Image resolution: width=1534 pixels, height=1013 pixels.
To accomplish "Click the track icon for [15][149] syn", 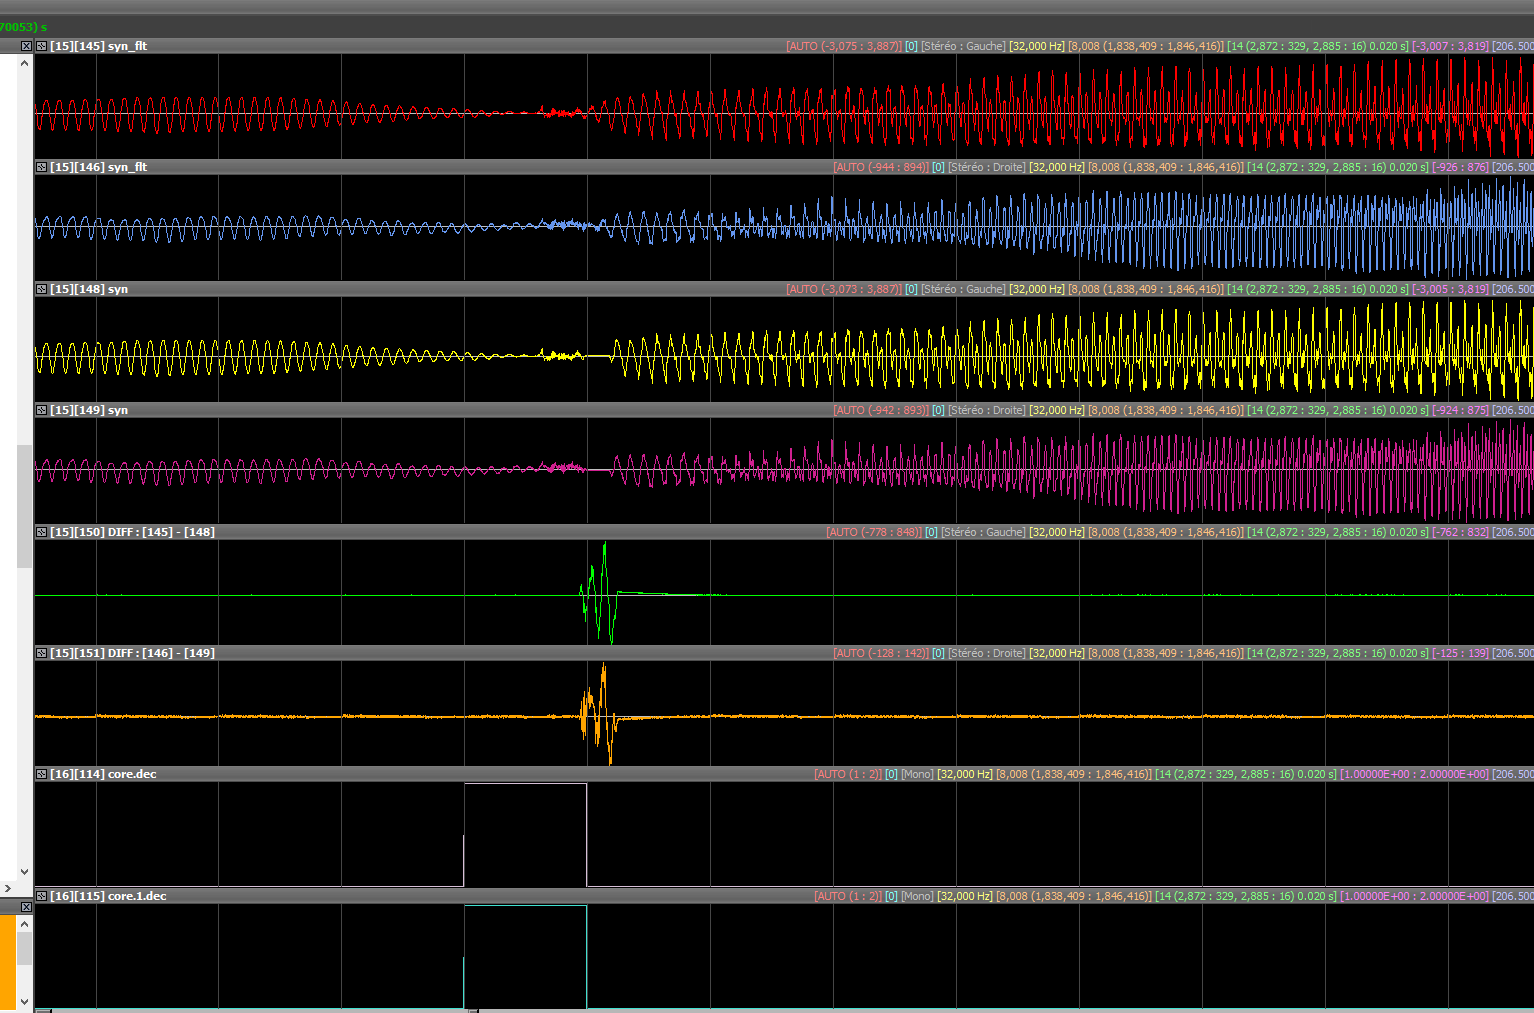I will 42,410.
